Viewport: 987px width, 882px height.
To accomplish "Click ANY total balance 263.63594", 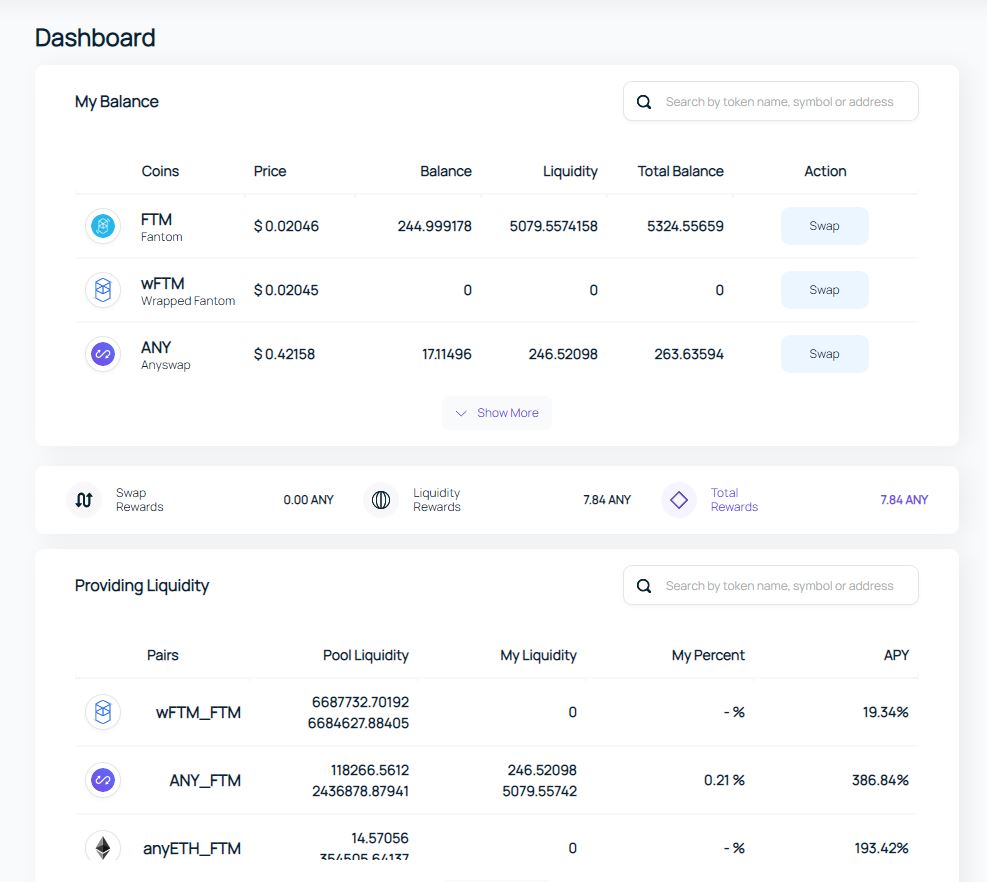I will click(689, 354).
